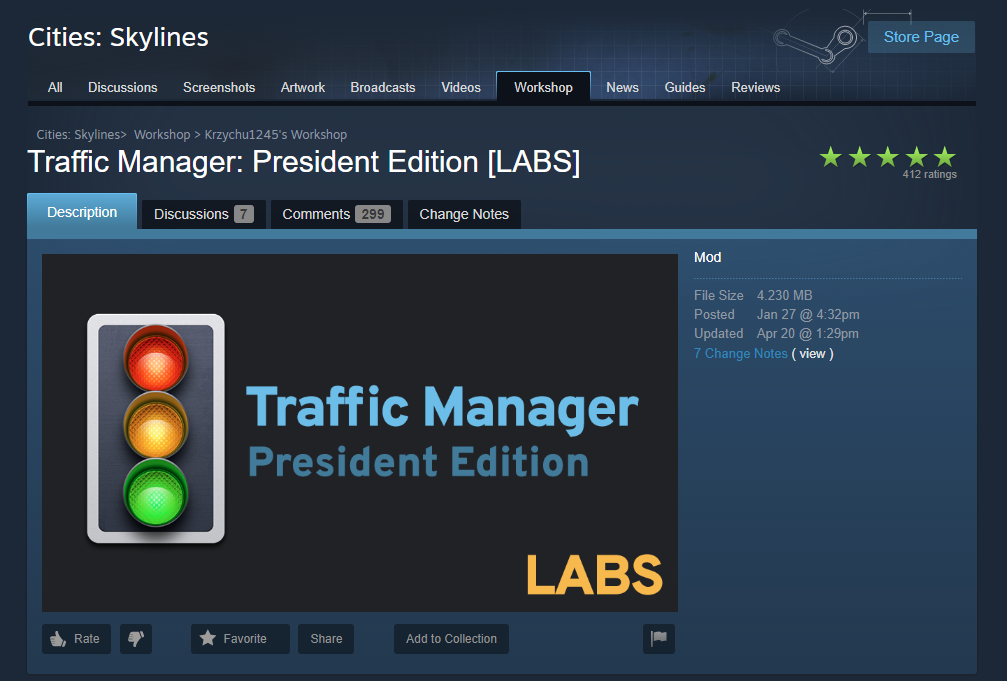The image size is (1007, 681).
Task: Open the News tab
Action: [x=622, y=87]
